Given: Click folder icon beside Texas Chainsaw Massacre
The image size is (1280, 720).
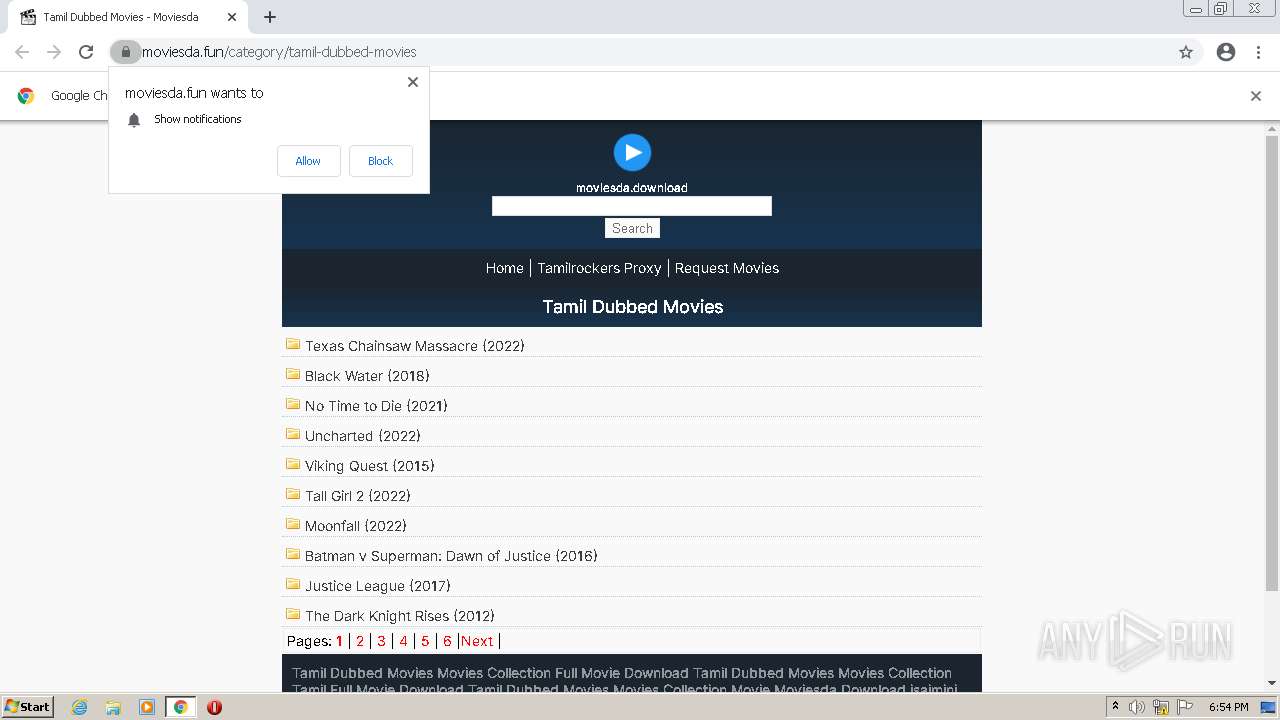Looking at the screenshot, I should 293,344.
